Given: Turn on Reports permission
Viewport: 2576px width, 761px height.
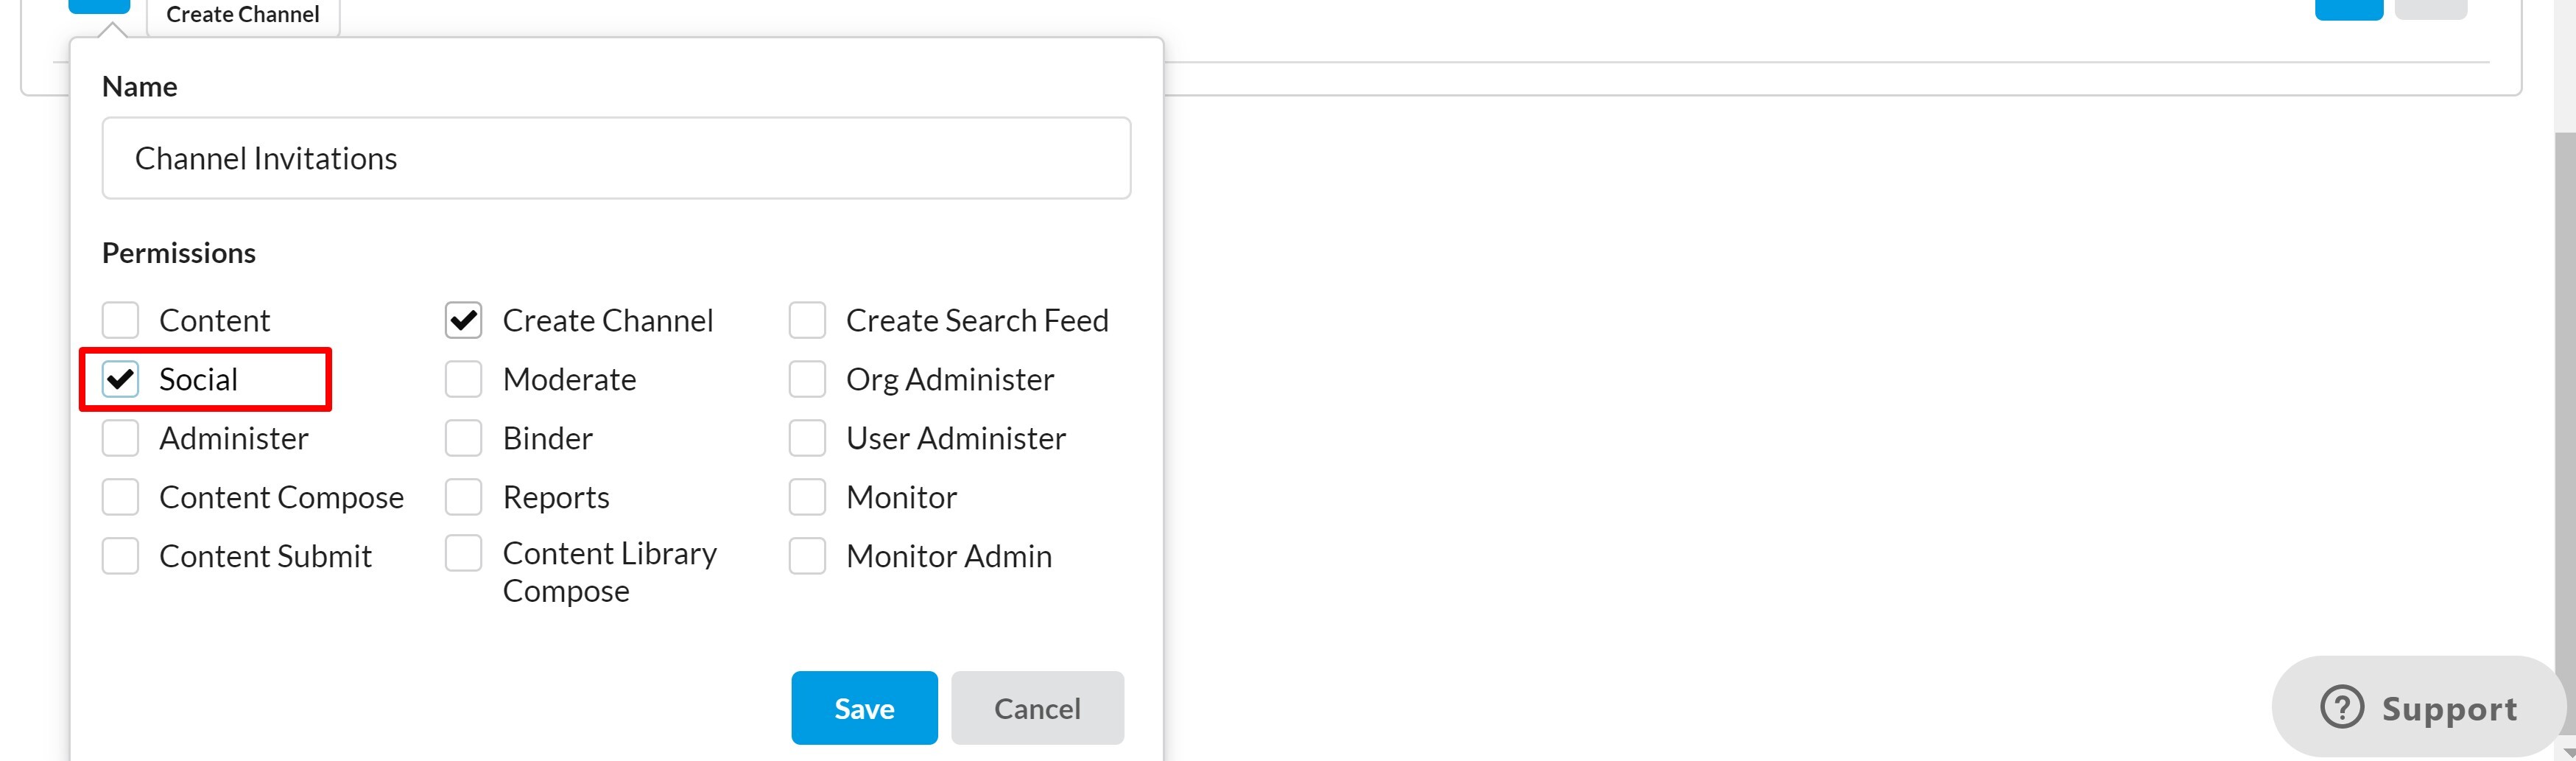Looking at the screenshot, I should click(x=463, y=497).
